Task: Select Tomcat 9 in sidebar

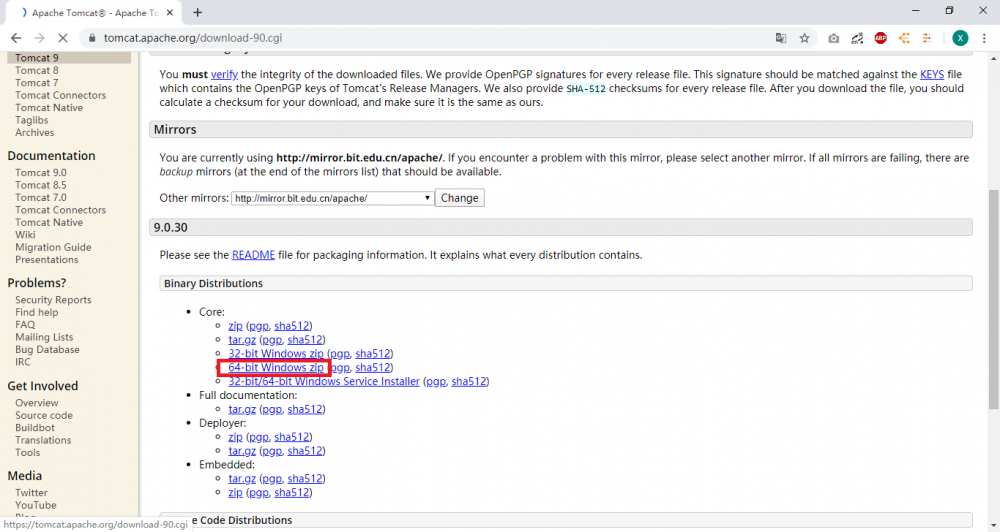Action: click(37, 58)
